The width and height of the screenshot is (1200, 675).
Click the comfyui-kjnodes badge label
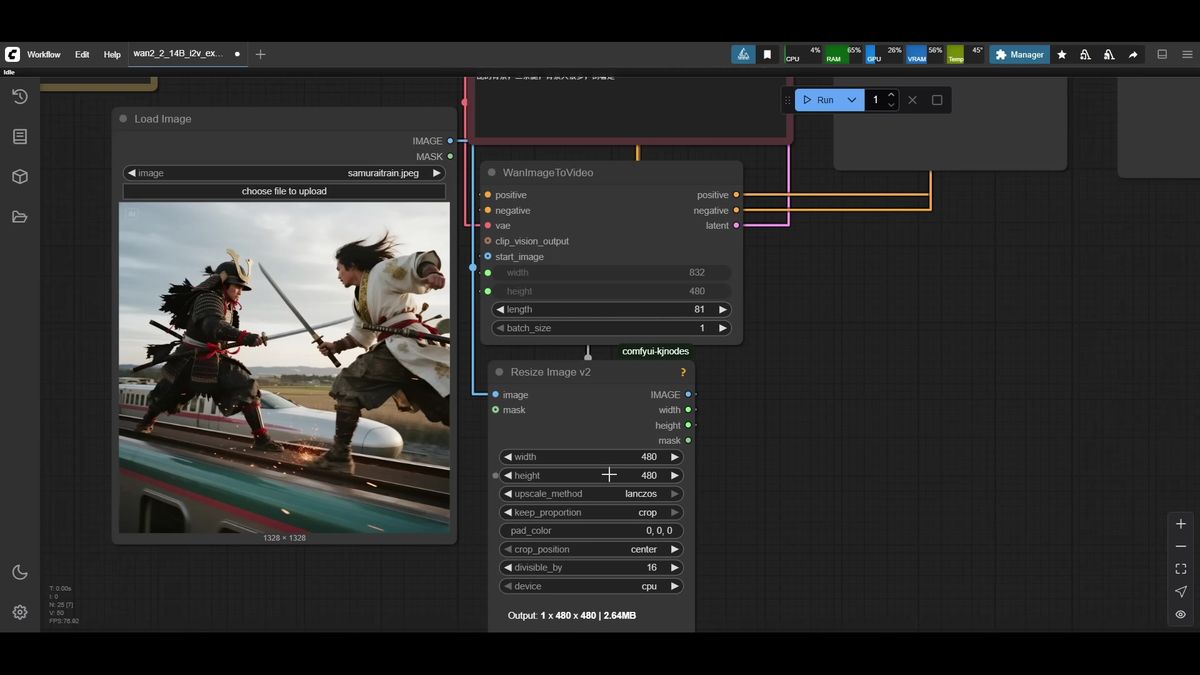coord(655,351)
